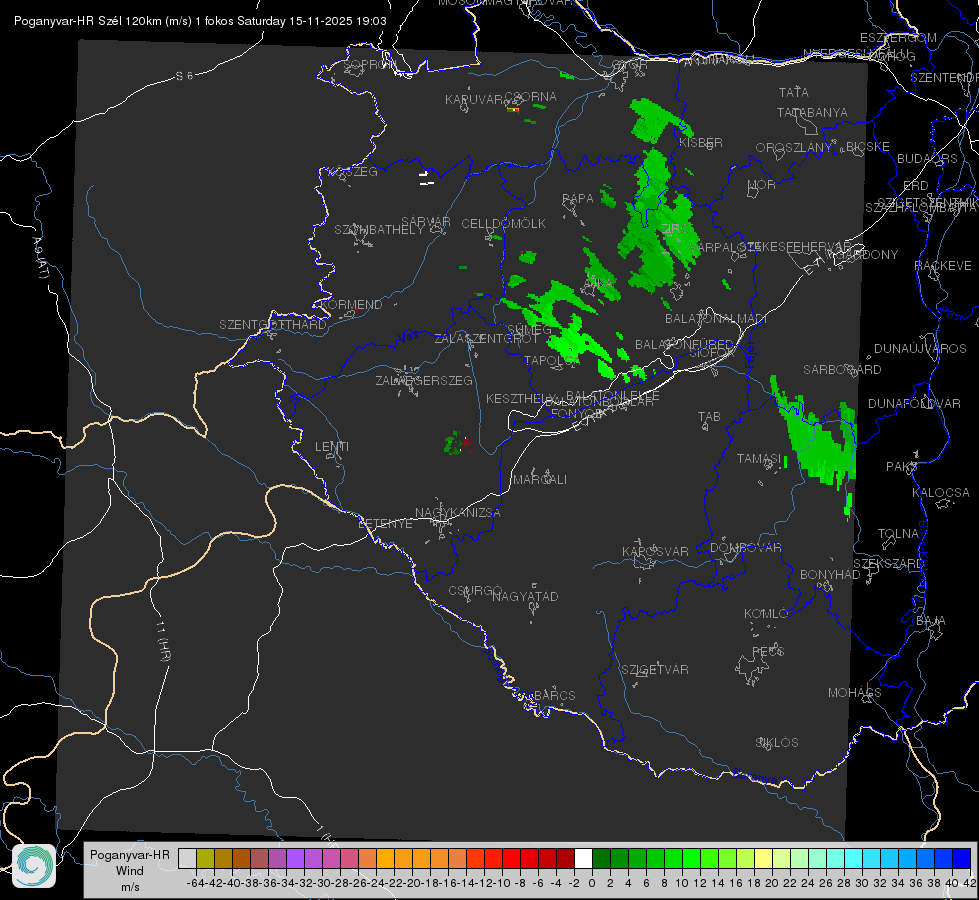Click the '11 (HR)' road label

point(162,640)
